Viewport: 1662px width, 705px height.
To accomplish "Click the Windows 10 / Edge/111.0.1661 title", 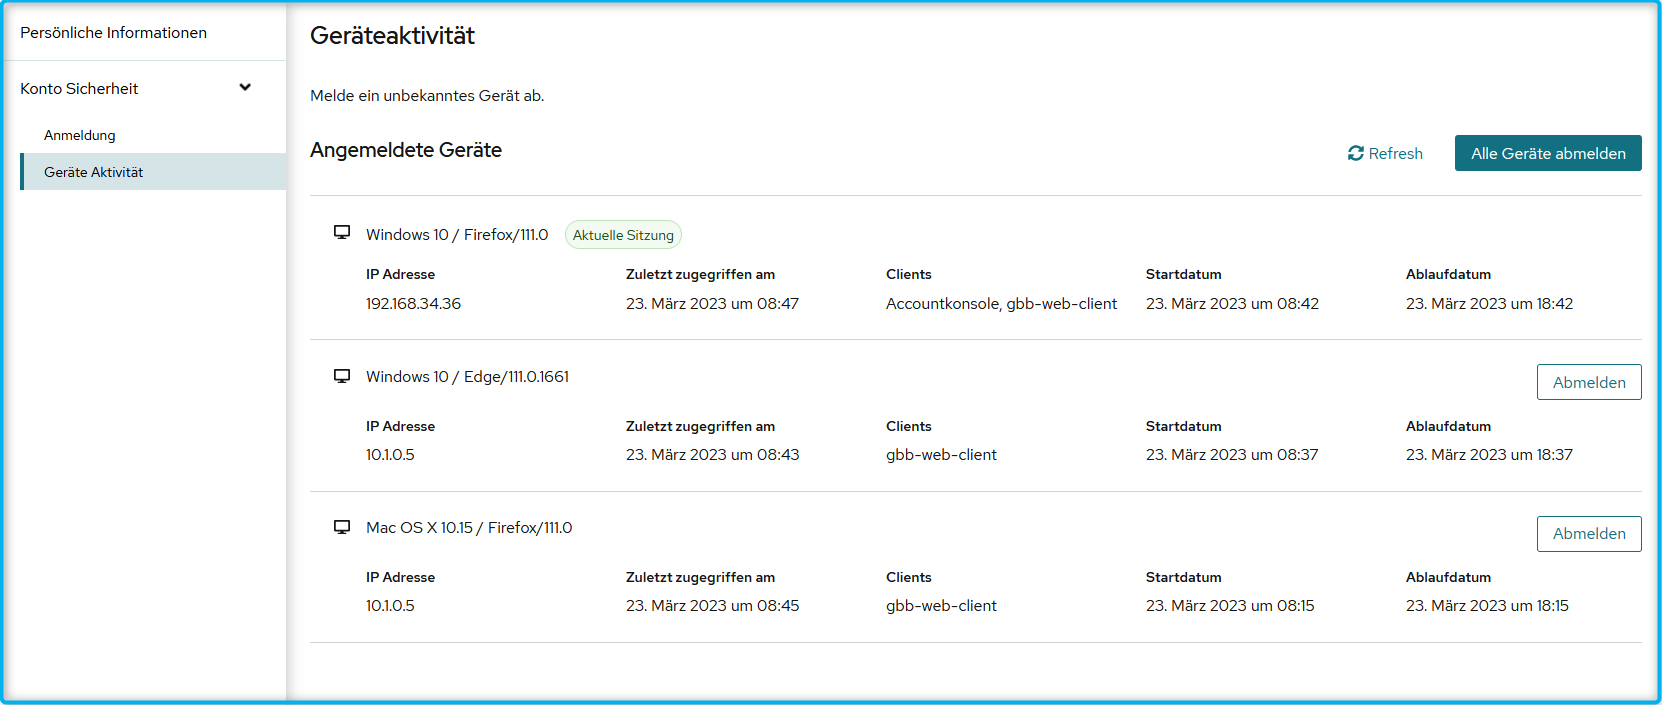I will tap(467, 377).
